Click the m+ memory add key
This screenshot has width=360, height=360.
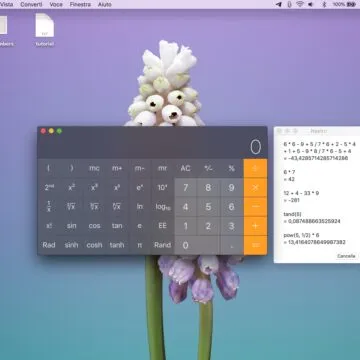[117, 168]
